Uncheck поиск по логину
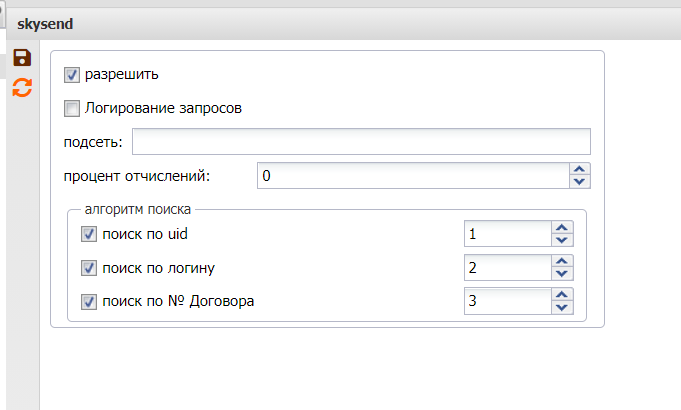 [88, 268]
